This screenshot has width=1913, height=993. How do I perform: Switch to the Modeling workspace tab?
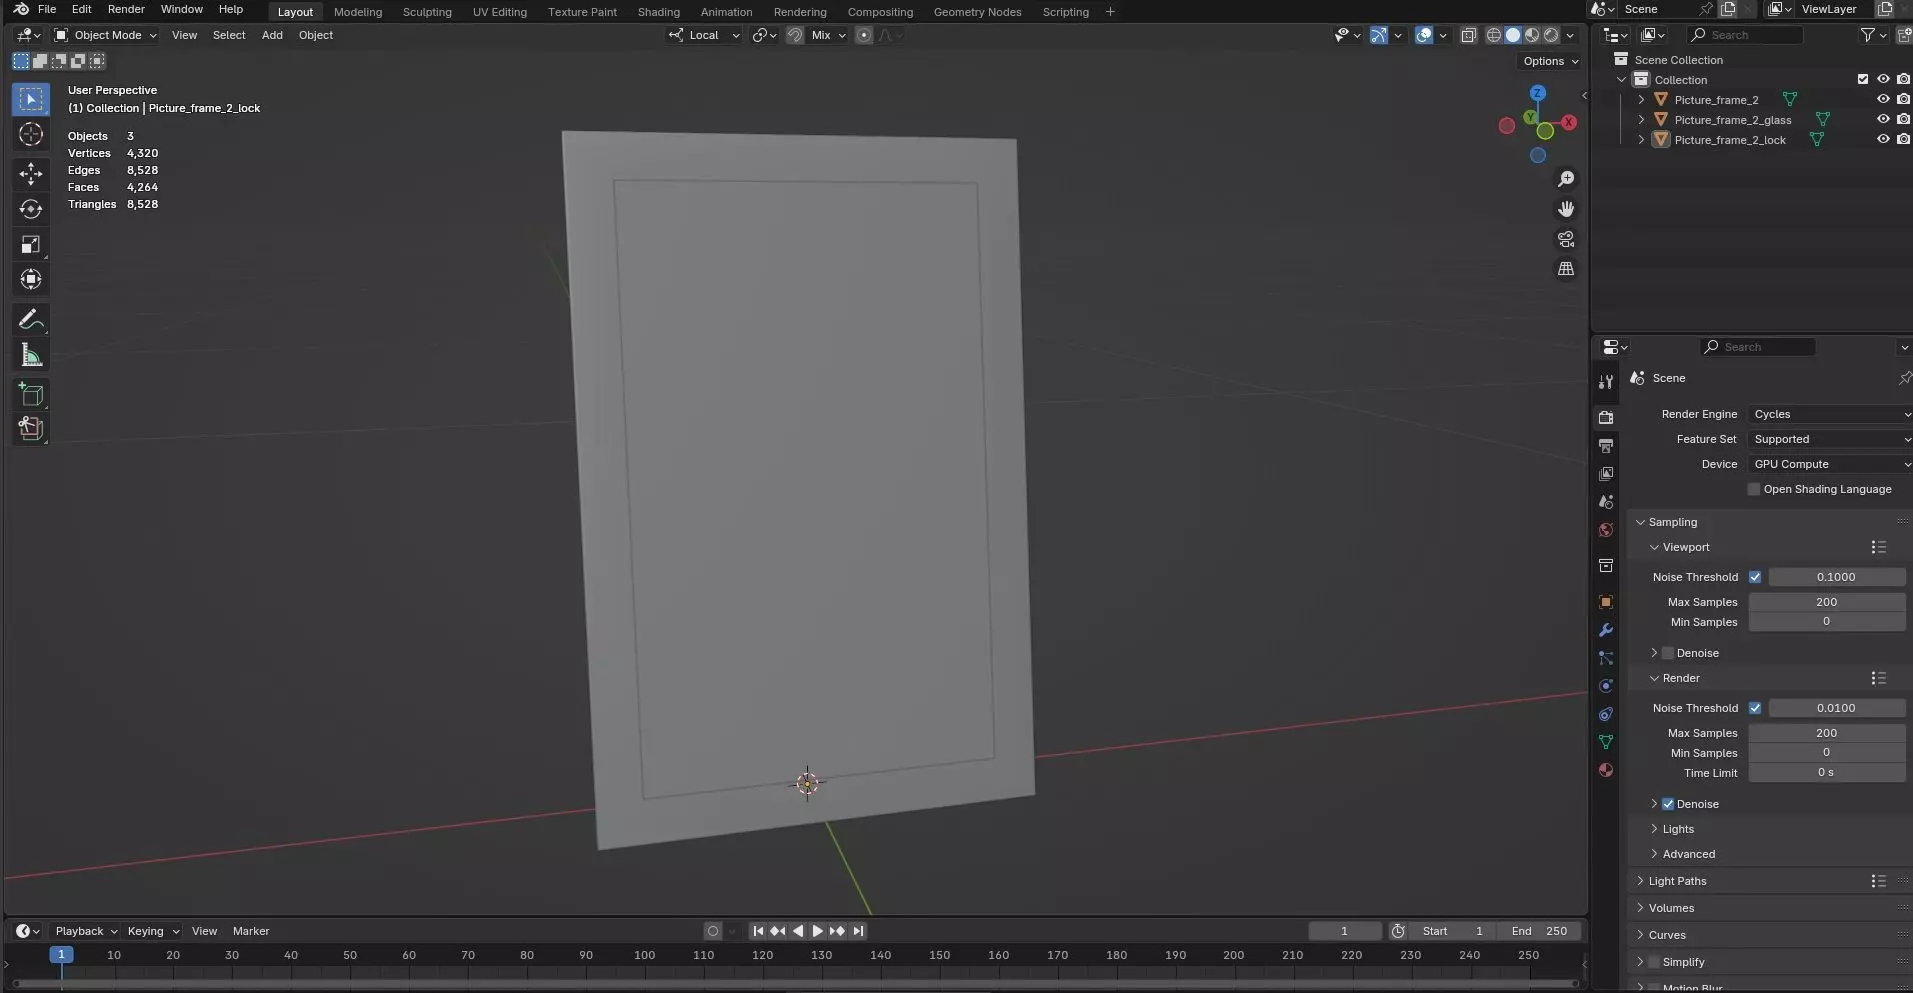pos(358,12)
